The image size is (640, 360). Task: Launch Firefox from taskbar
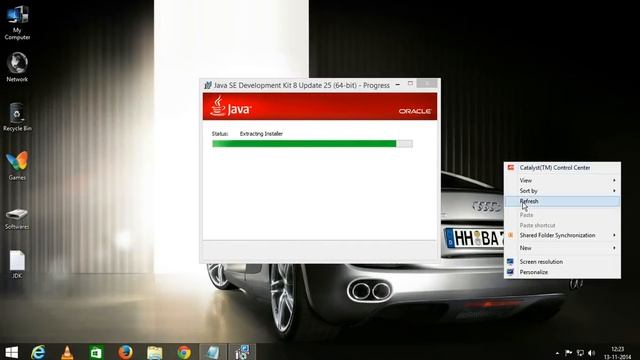[x=125, y=352]
